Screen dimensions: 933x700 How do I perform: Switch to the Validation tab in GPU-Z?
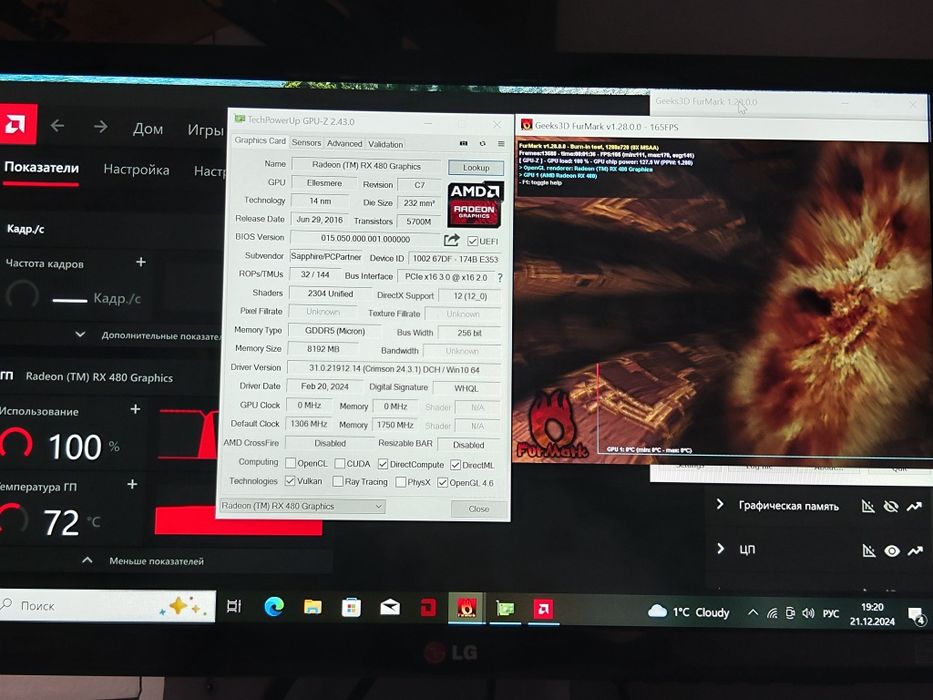385,144
